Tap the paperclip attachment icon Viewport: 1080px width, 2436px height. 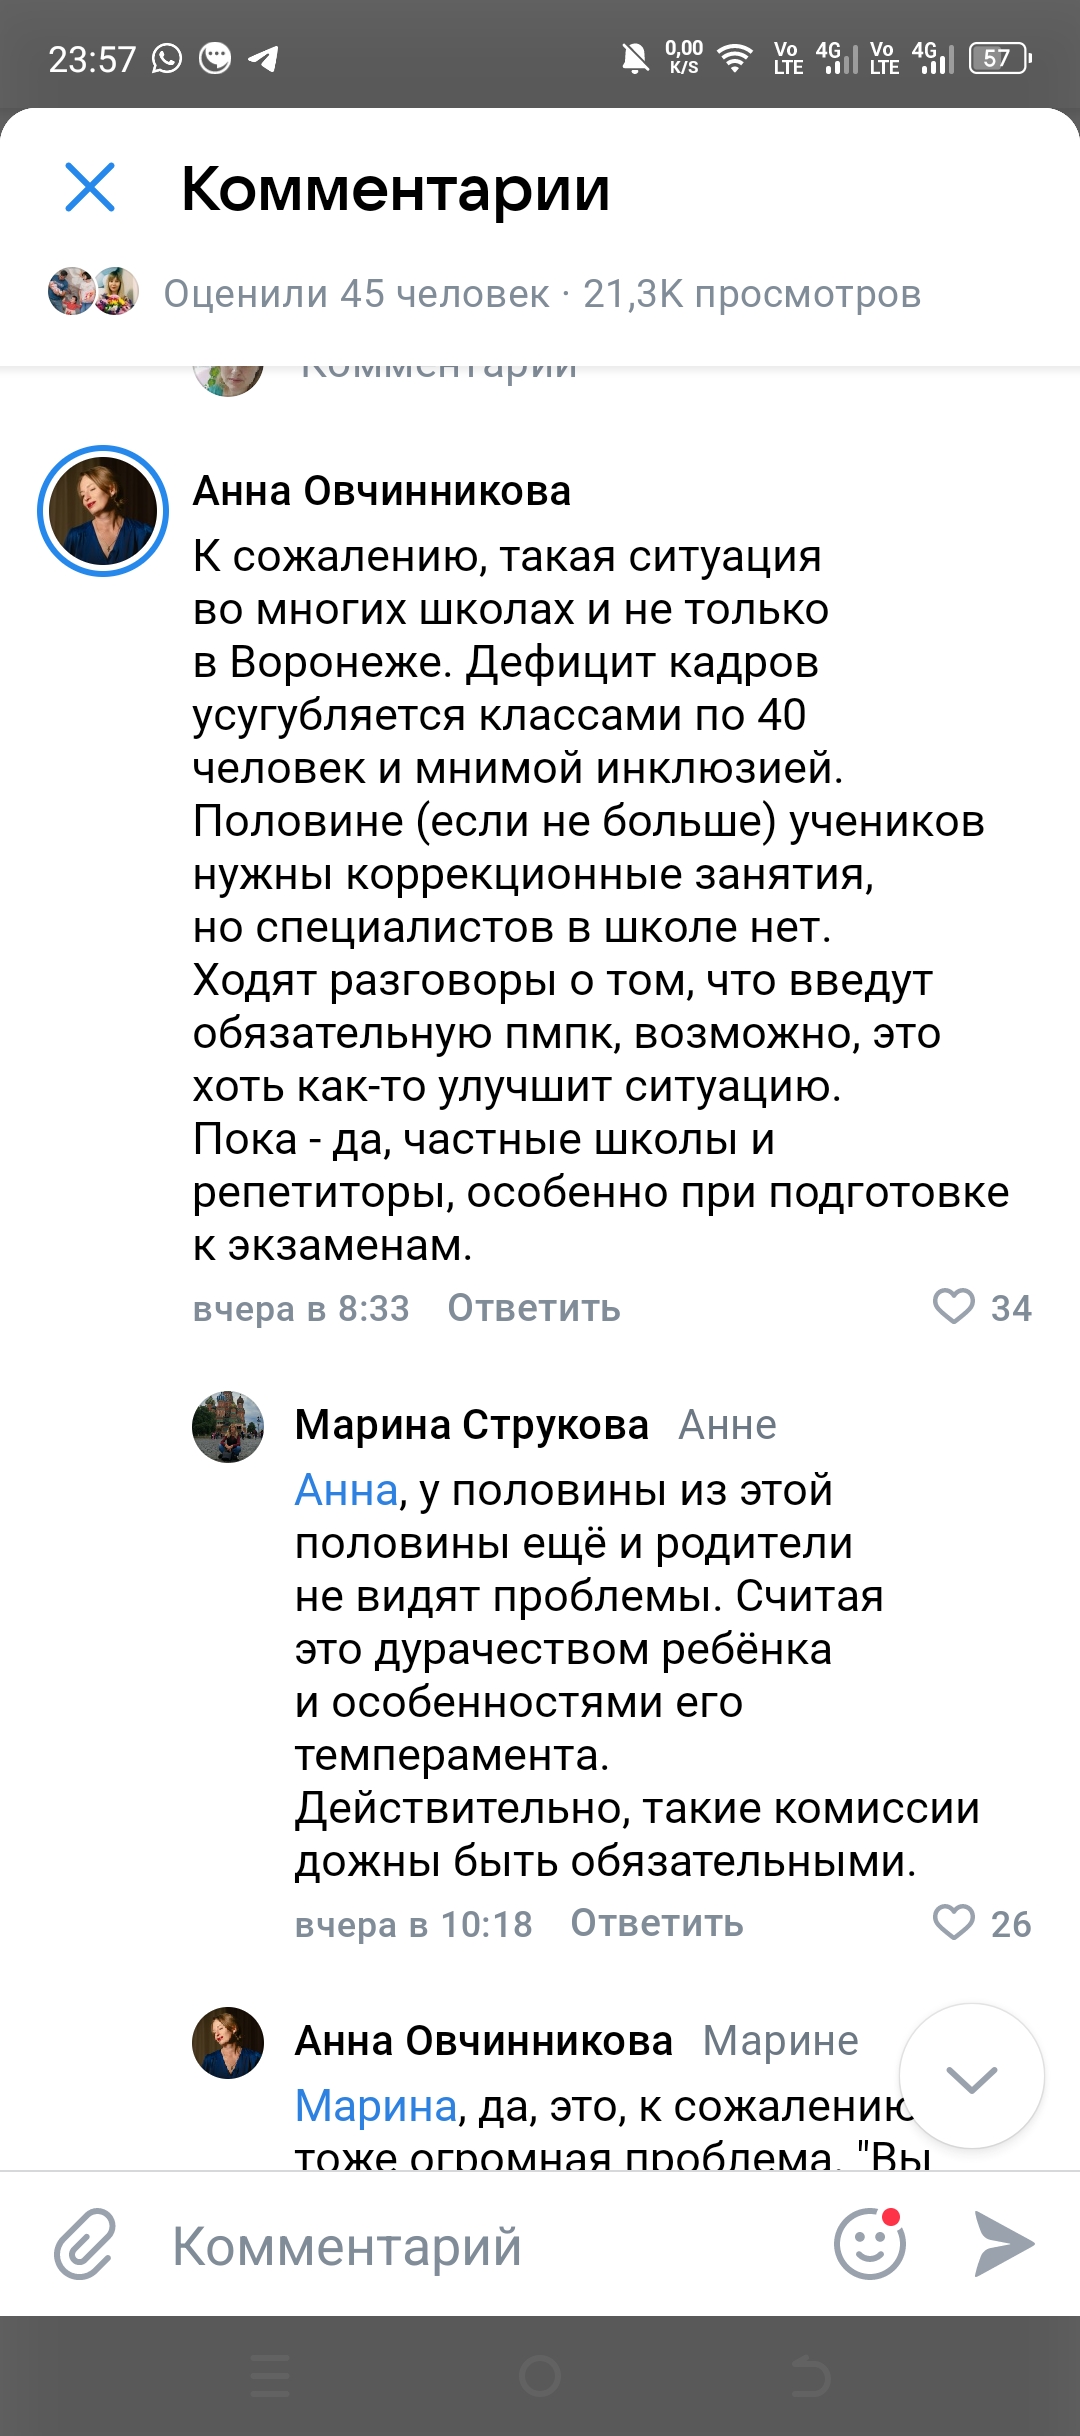(x=85, y=2245)
